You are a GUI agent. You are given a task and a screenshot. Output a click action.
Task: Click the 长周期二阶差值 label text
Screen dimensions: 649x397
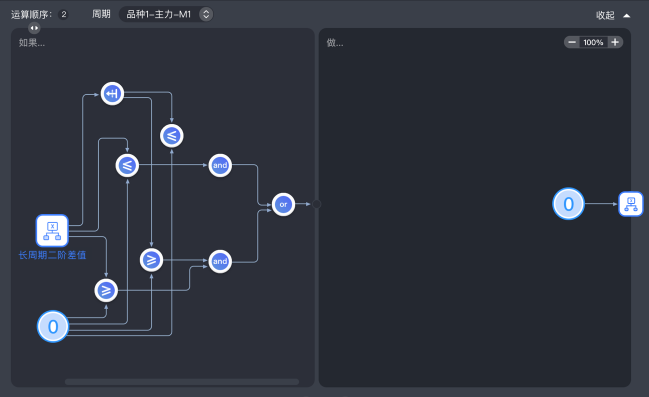click(x=52, y=255)
